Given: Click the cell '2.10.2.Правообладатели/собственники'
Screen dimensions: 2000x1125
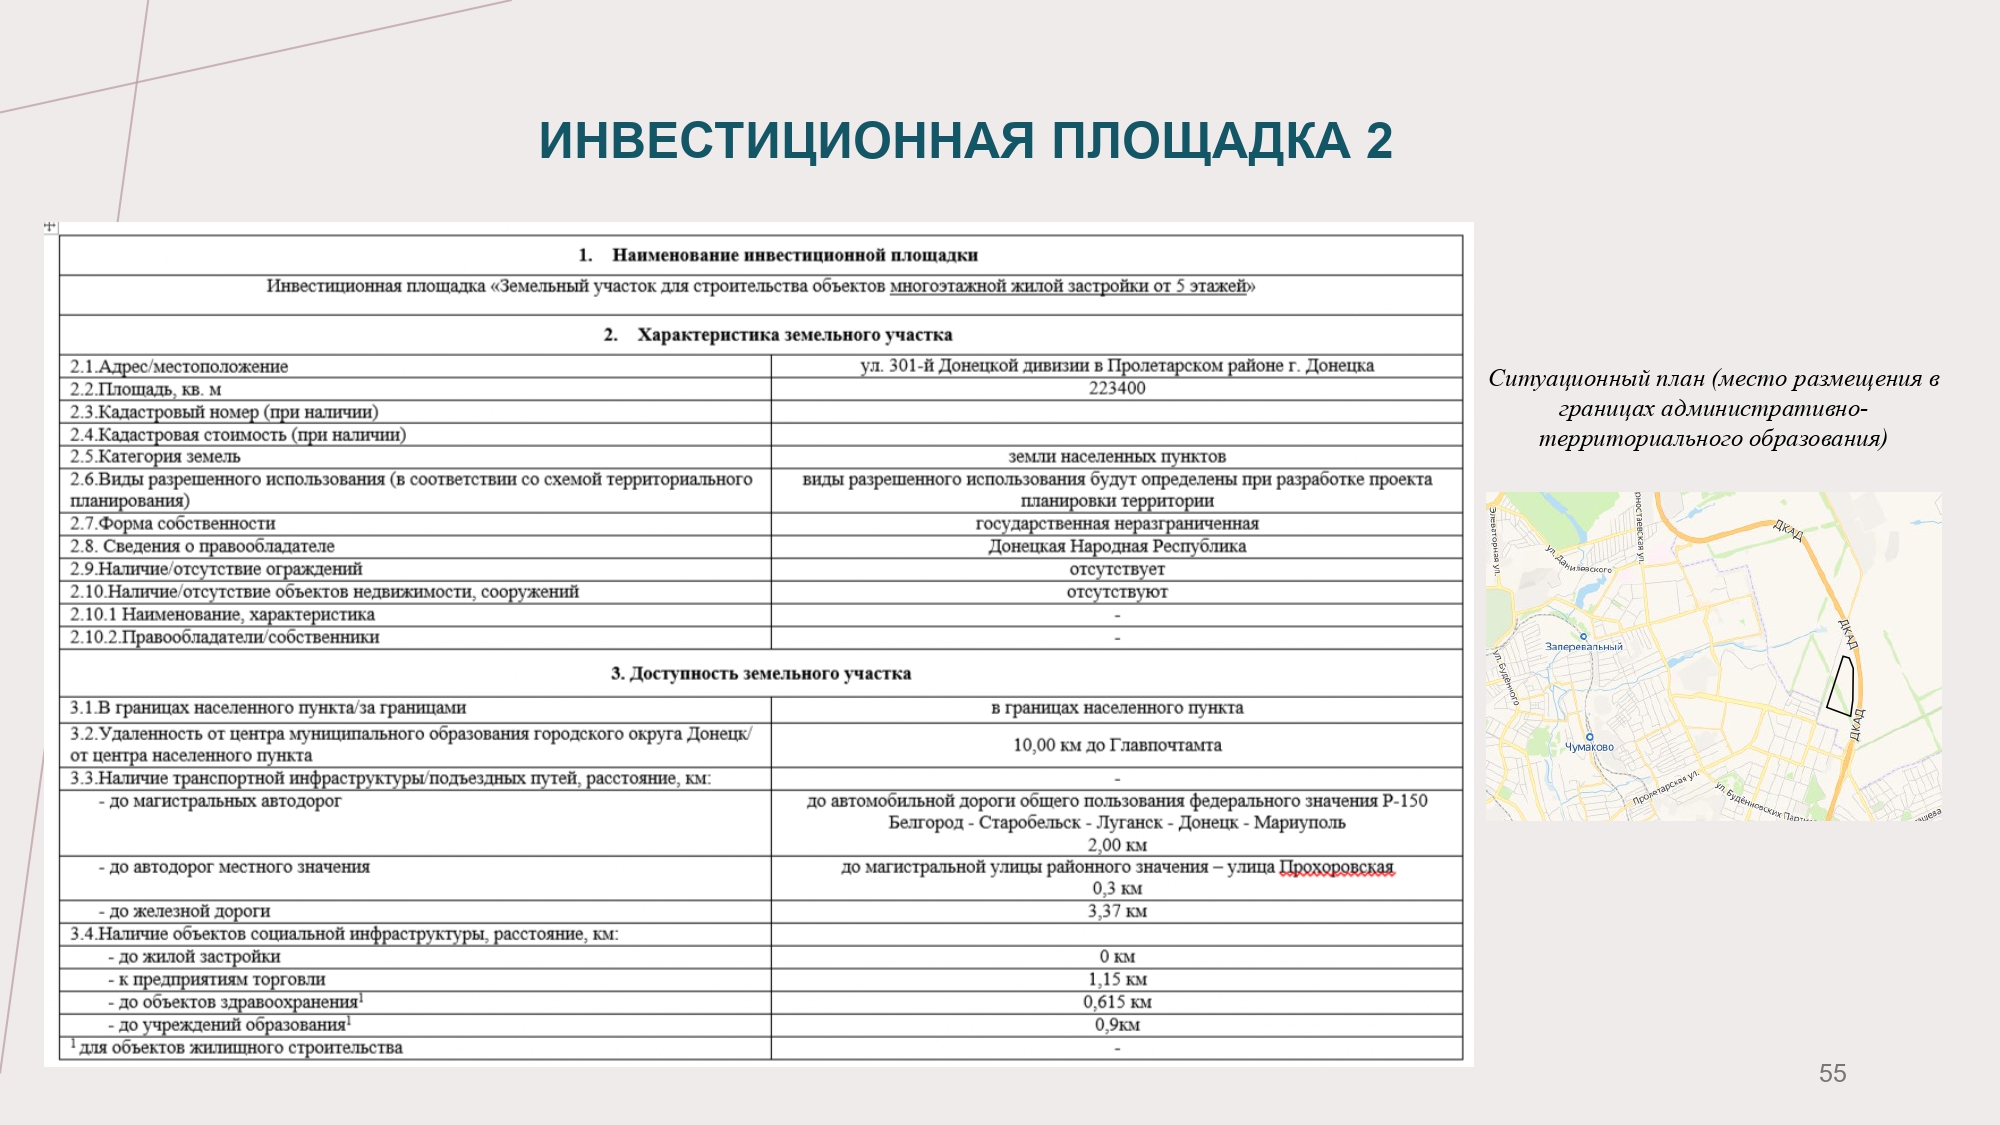Looking at the screenshot, I should coord(415,638).
